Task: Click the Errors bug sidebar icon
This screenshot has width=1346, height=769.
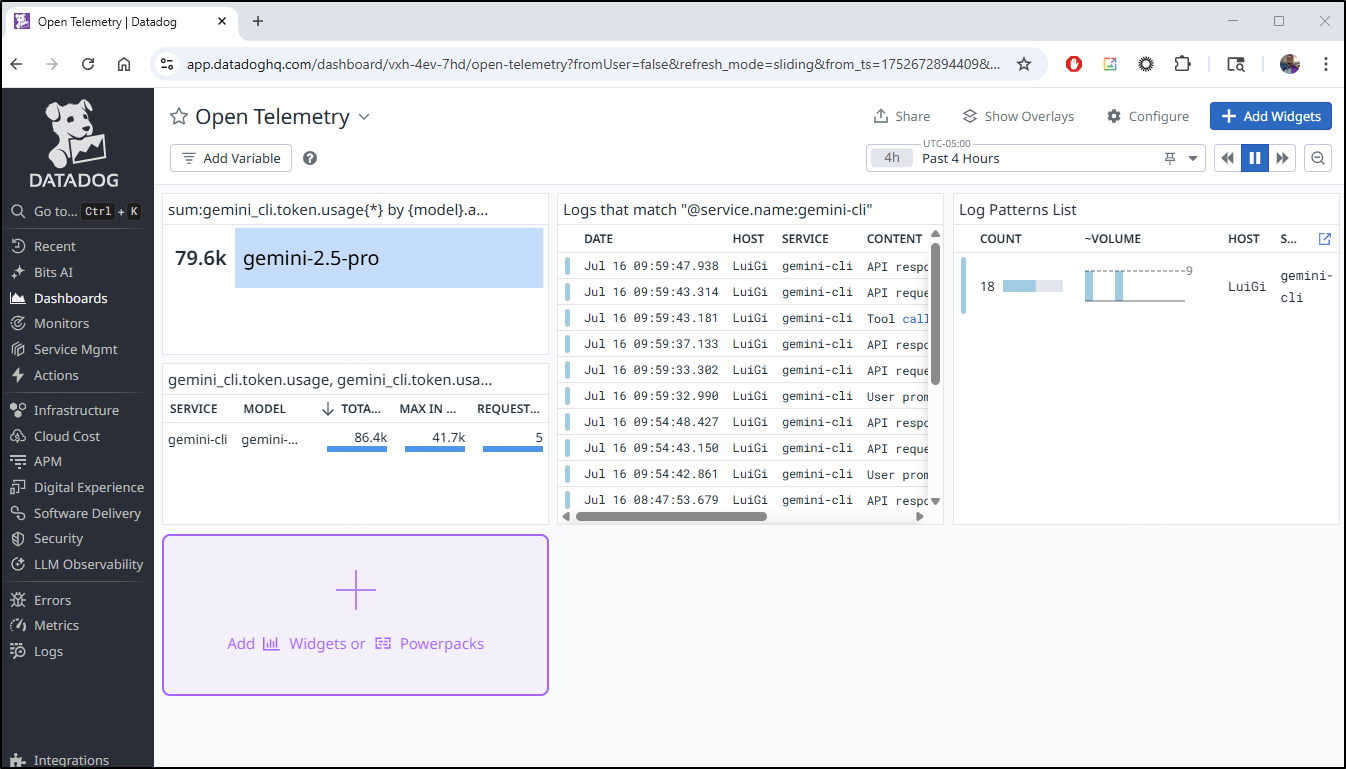Action: pyautogui.click(x=17, y=600)
